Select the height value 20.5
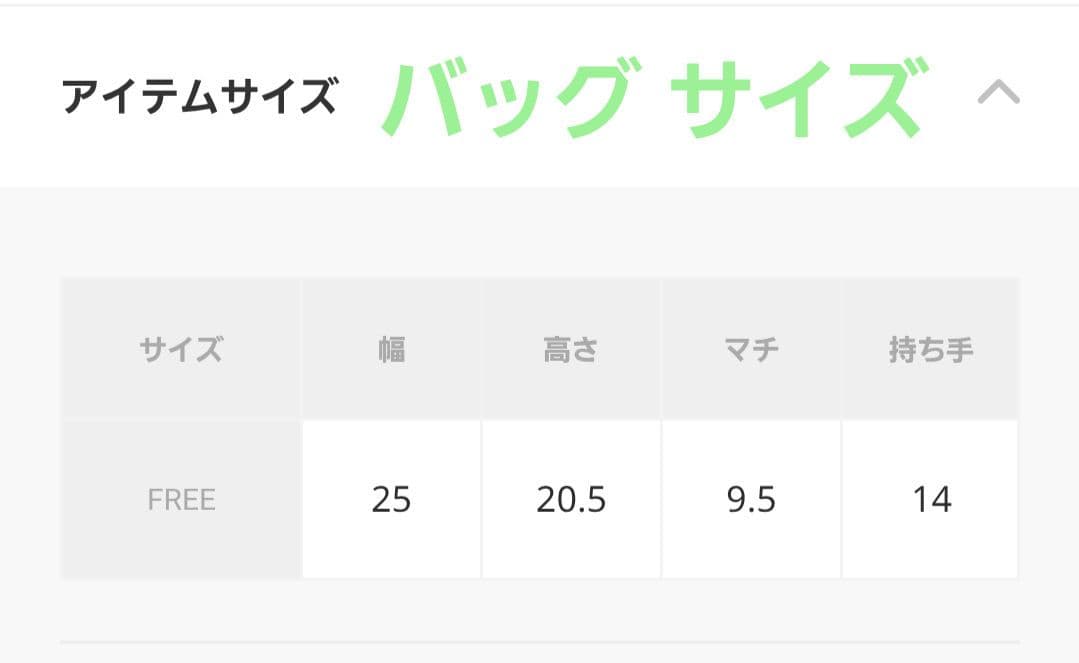Screen dimensions: 1079x663 pos(571,500)
